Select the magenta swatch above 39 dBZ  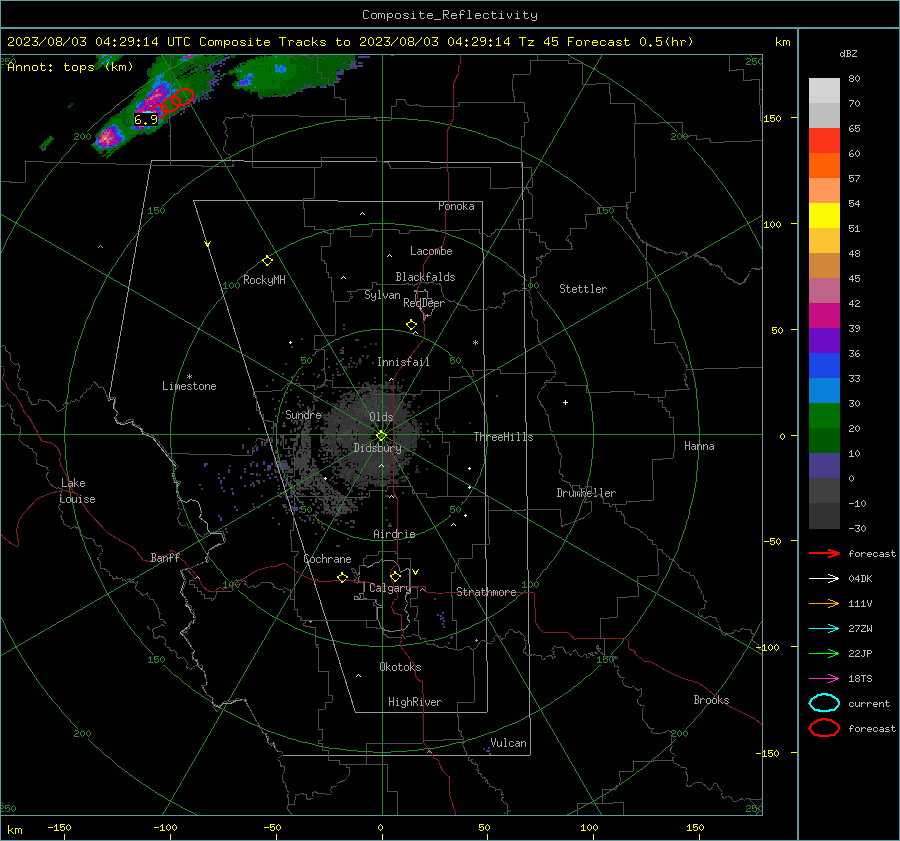(824, 315)
